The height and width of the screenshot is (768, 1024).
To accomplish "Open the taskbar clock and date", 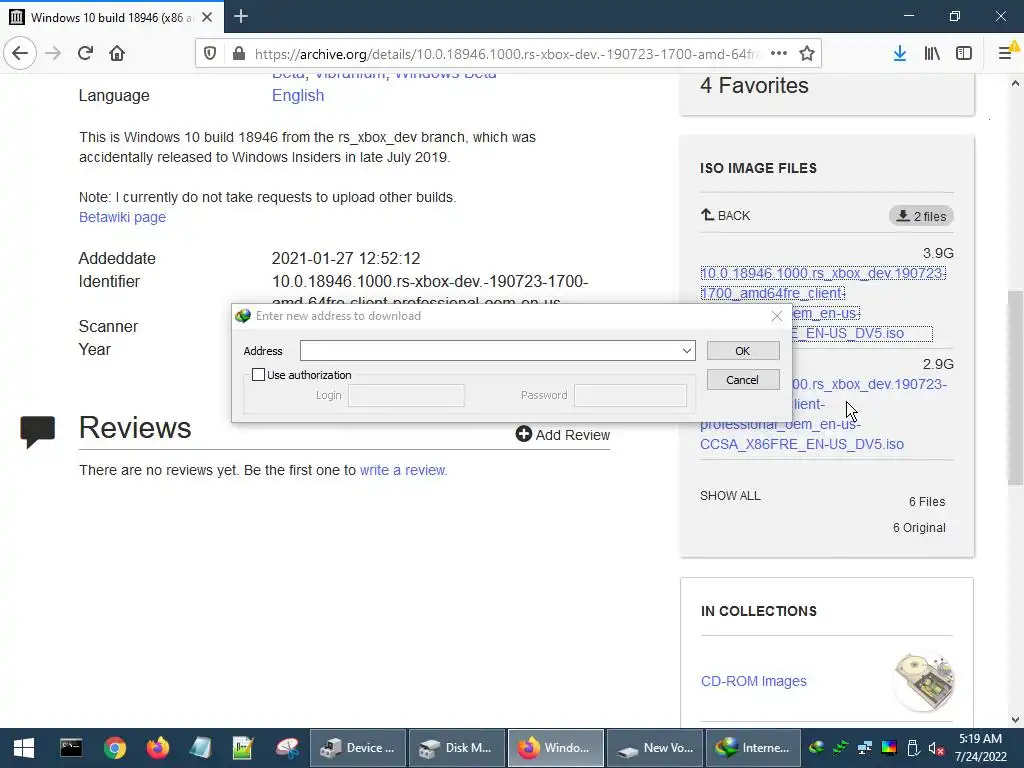I will [980, 748].
